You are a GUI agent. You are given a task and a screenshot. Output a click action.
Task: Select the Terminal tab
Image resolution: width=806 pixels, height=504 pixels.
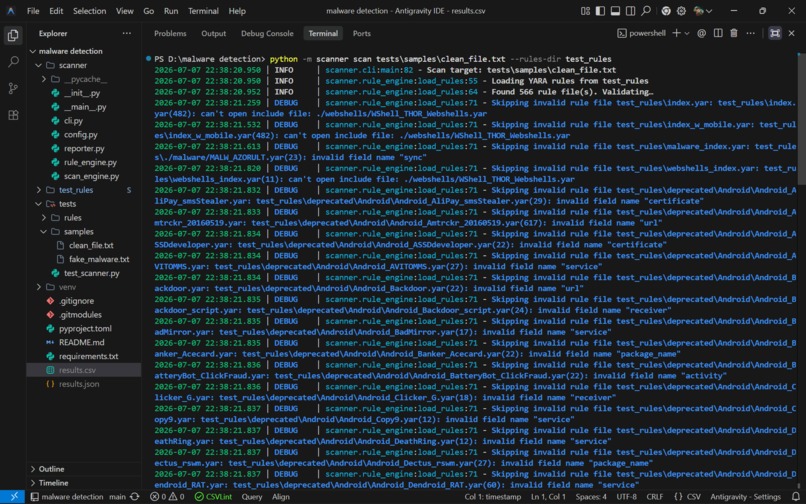pyautogui.click(x=323, y=33)
